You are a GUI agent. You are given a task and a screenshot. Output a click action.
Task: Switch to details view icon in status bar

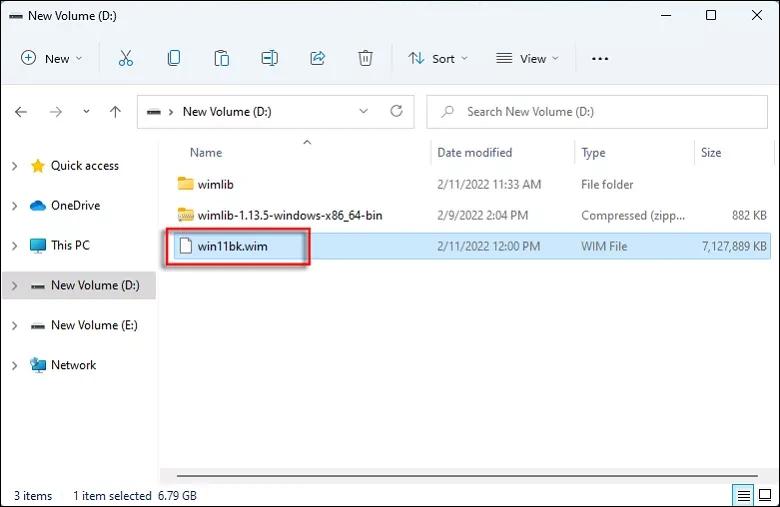pyautogui.click(x=743, y=496)
